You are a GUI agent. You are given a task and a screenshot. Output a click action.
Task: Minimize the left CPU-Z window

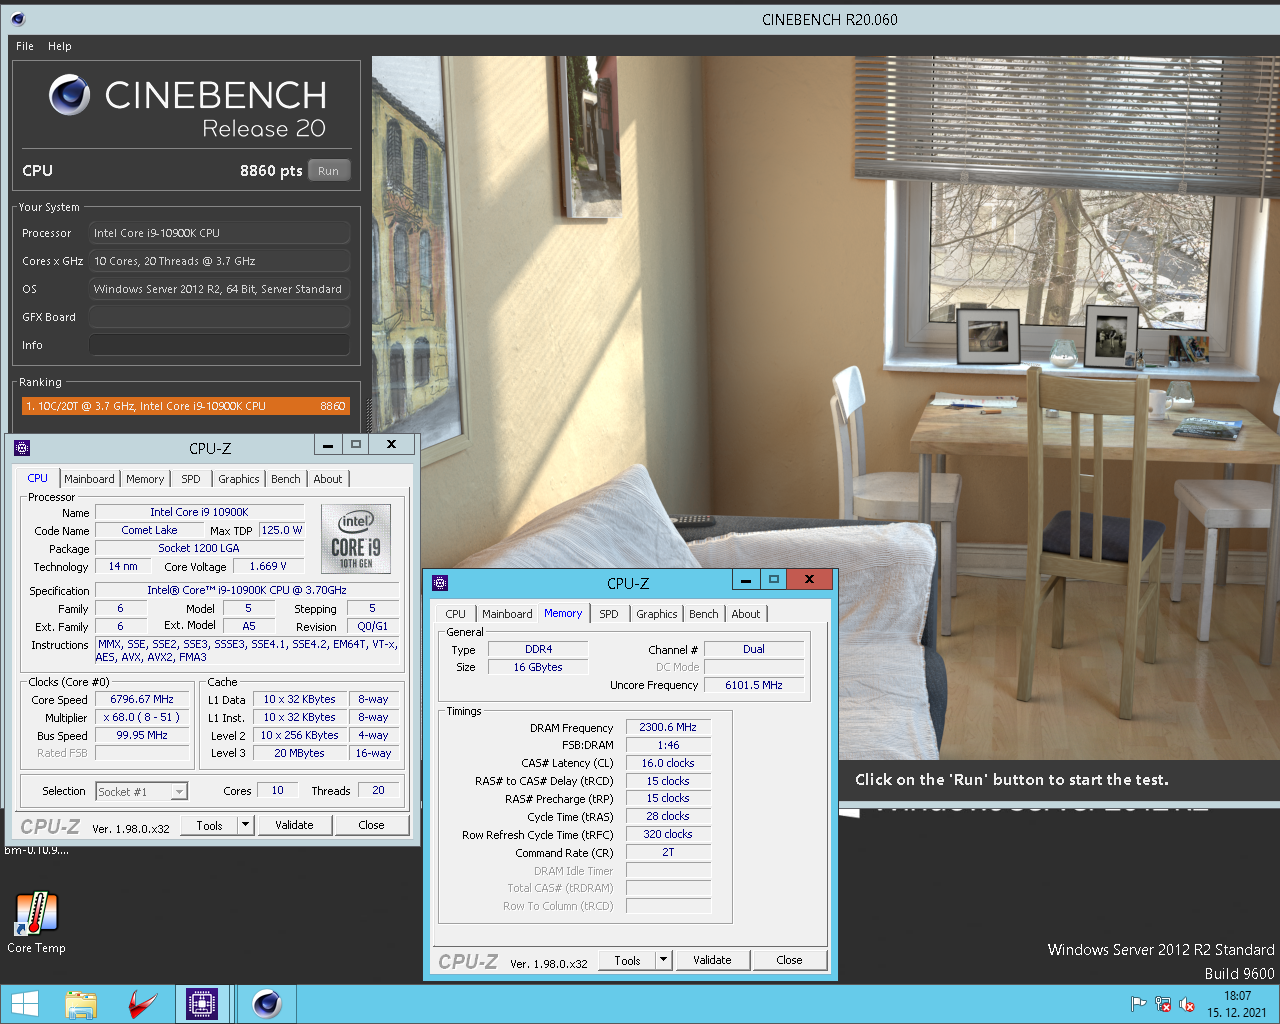(x=327, y=445)
